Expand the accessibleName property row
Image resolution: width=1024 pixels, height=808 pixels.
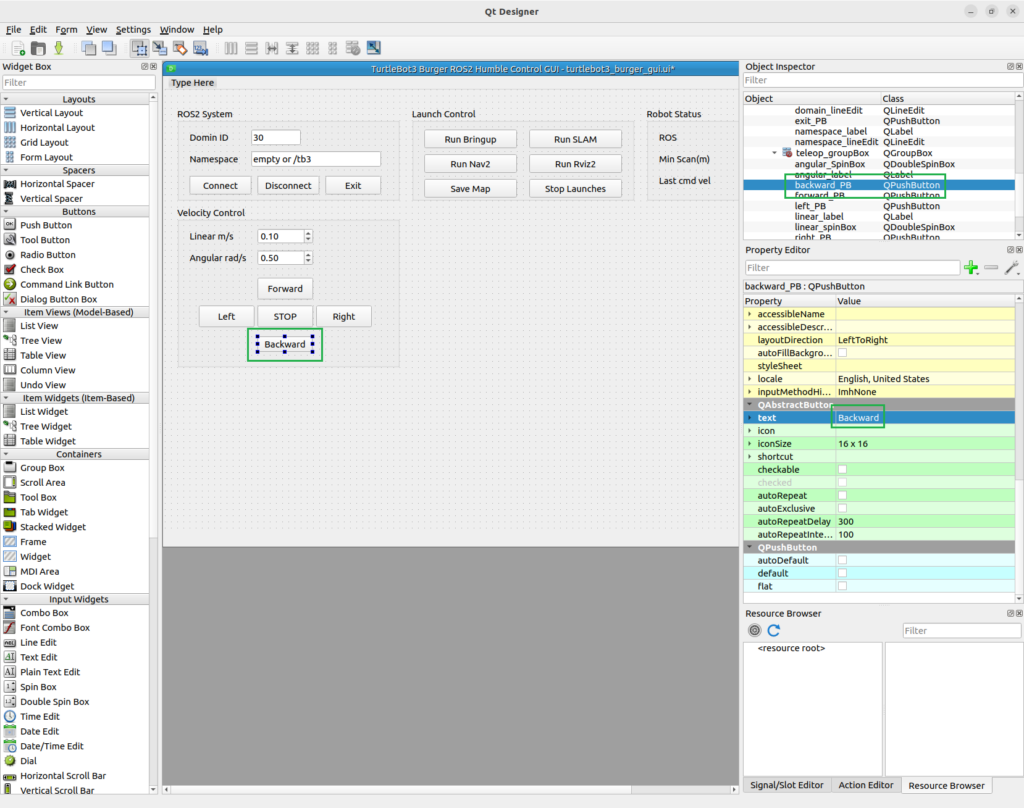pos(750,314)
